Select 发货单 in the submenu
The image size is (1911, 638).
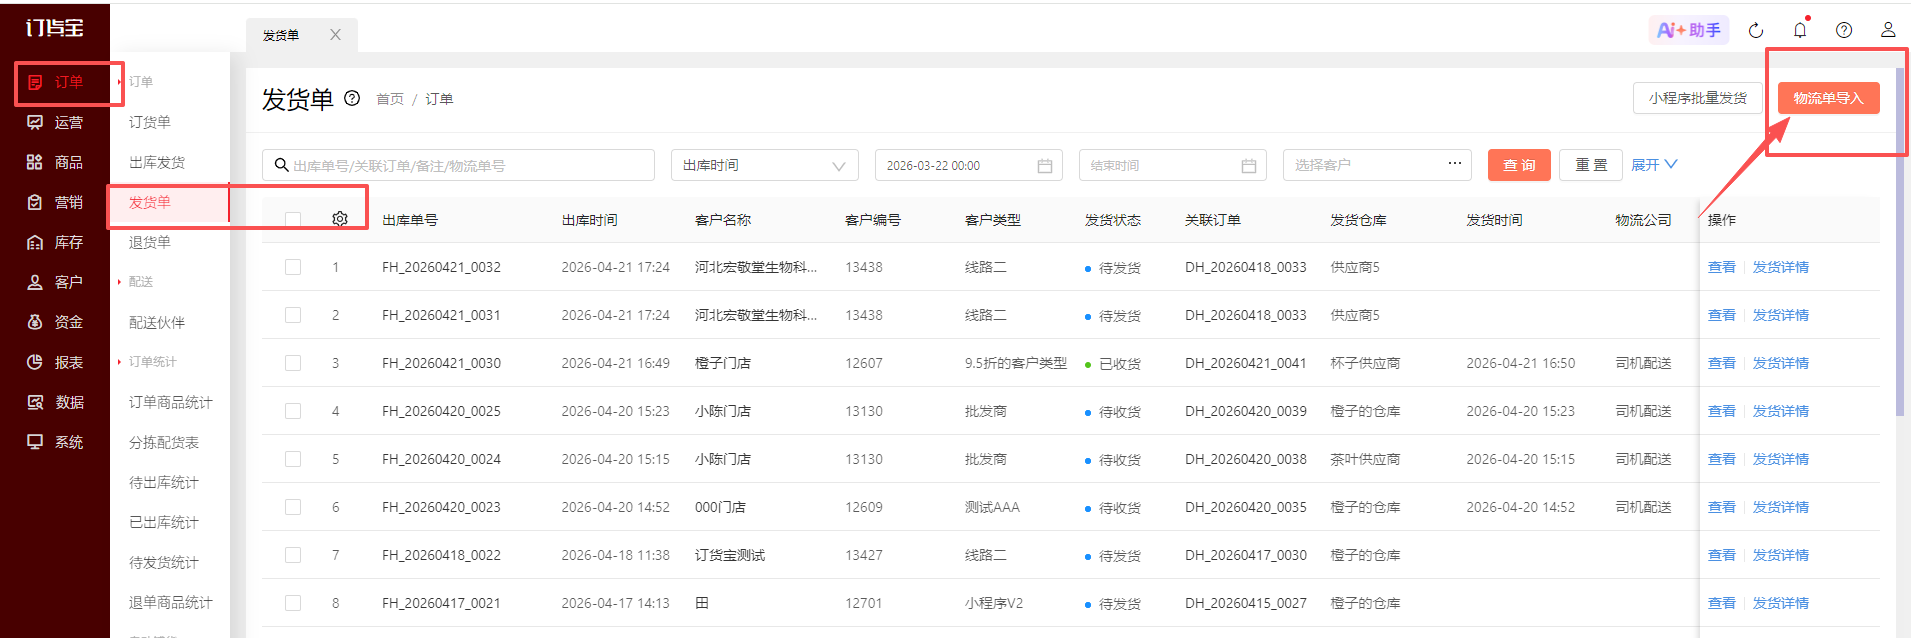150,202
